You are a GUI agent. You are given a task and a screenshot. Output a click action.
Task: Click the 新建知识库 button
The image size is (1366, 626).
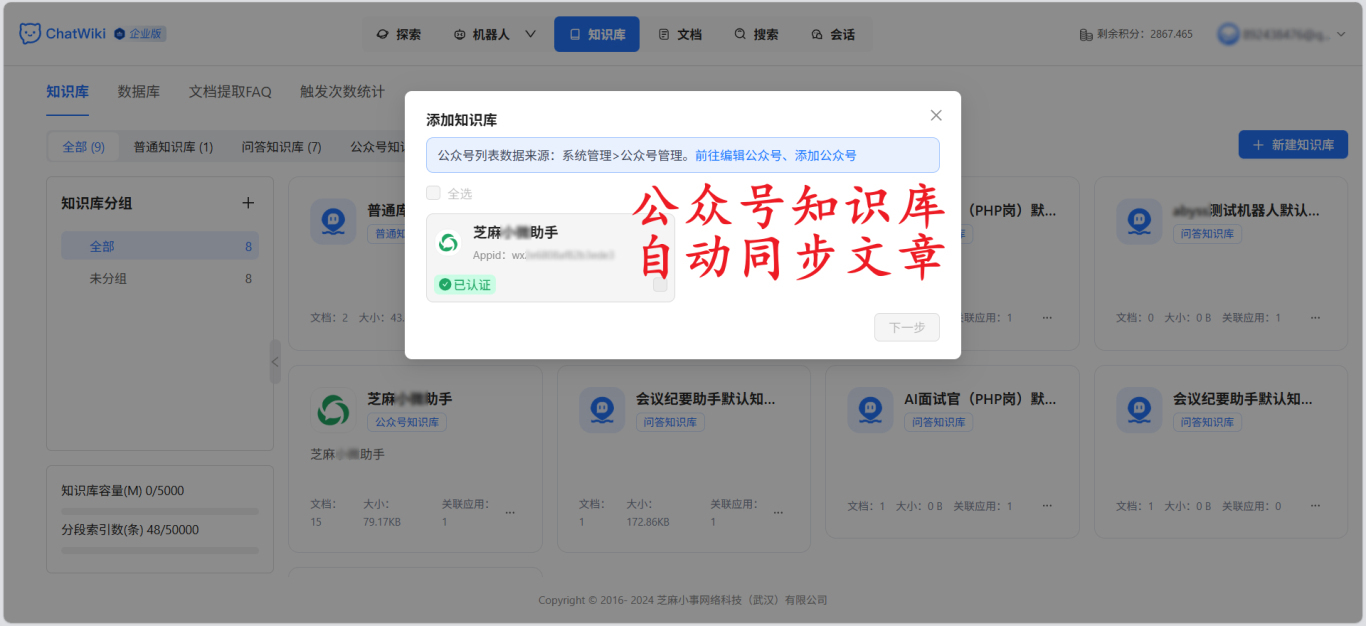pyautogui.click(x=1292, y=144)
